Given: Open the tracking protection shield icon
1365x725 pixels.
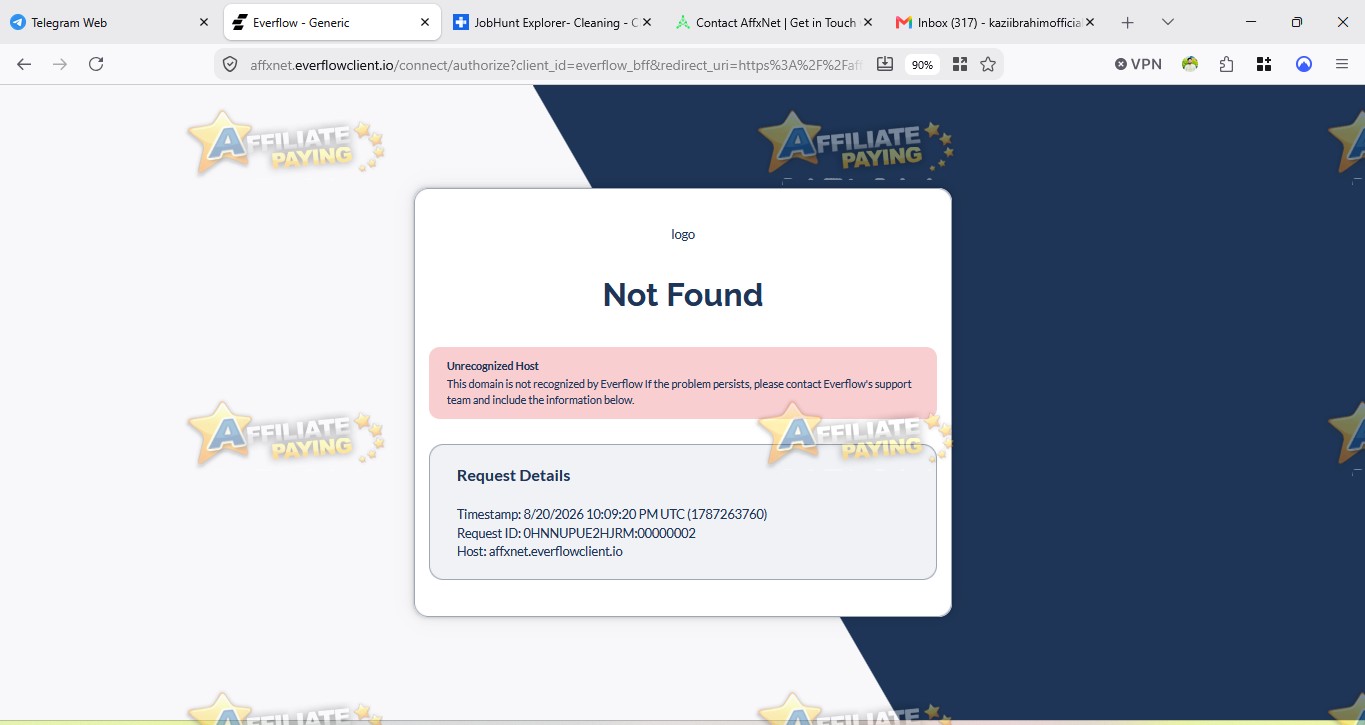Looking at the screenshot, I should (230, 64).
